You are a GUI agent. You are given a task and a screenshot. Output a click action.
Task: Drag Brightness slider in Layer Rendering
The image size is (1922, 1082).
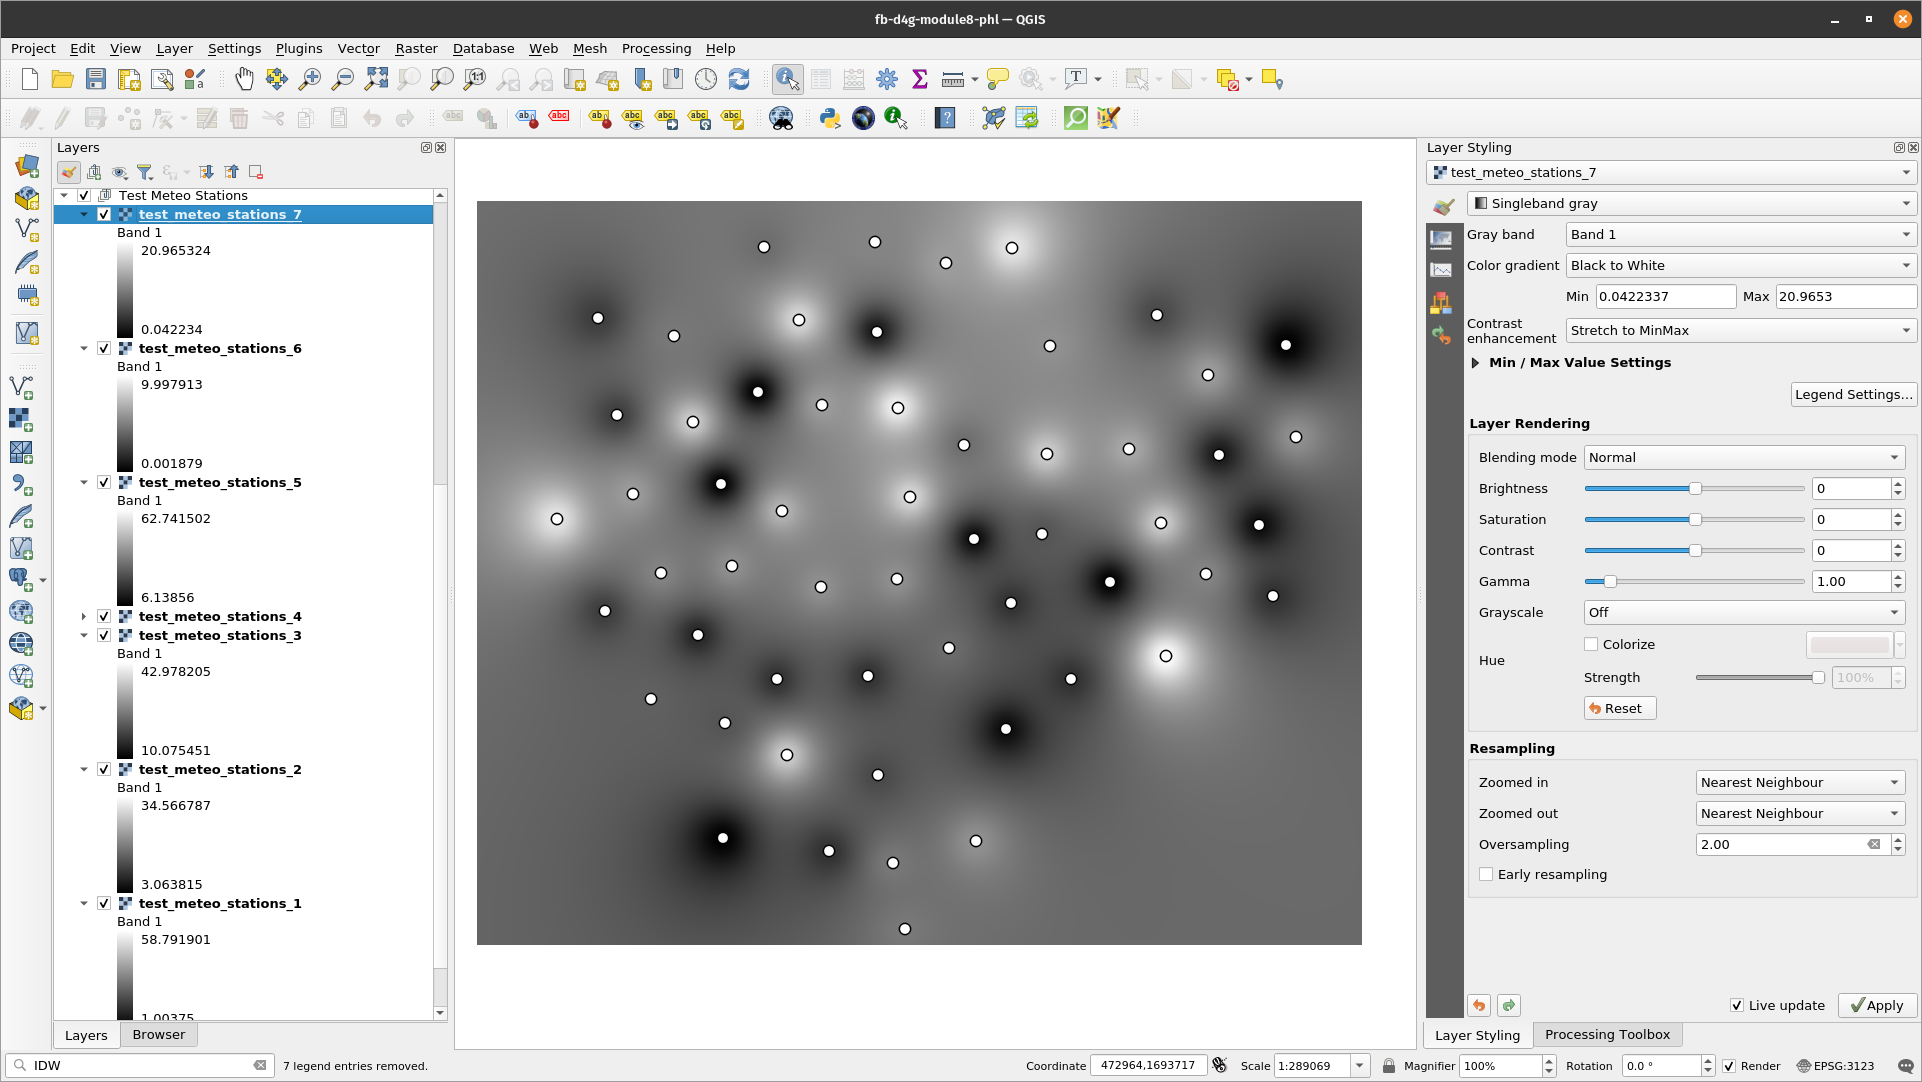(x=1696, y=487)
